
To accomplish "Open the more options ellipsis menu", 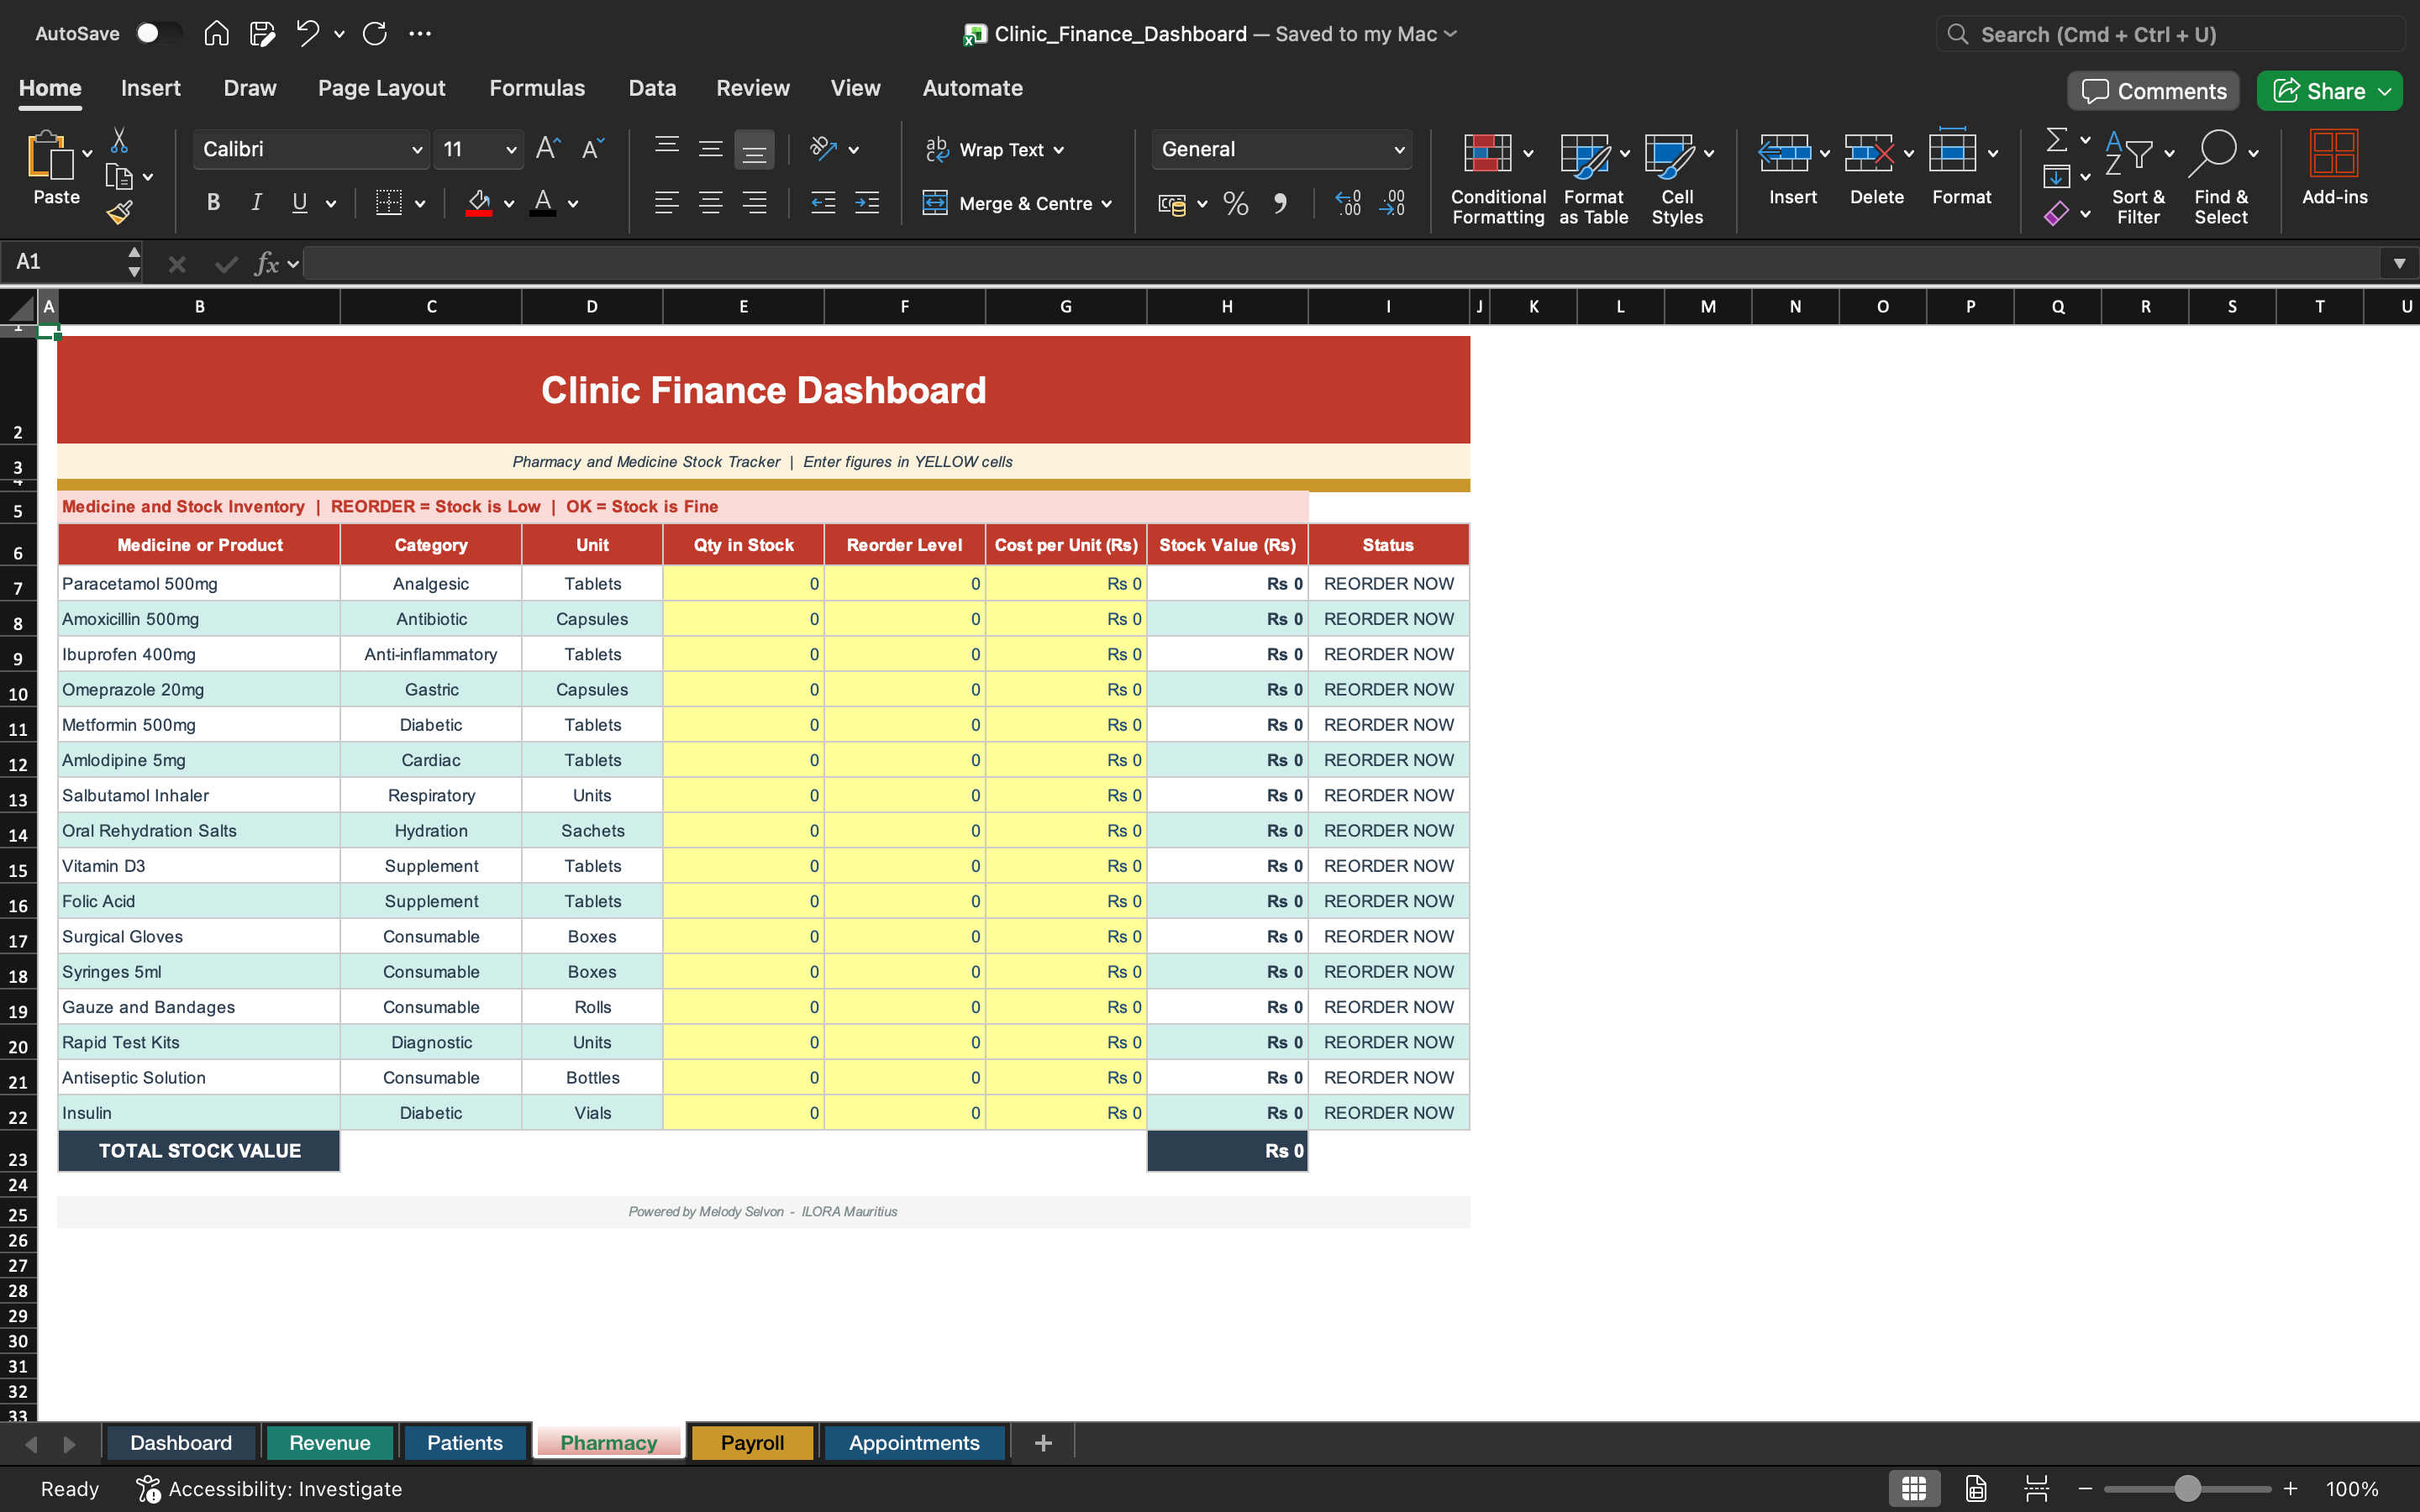I will 420,33.
